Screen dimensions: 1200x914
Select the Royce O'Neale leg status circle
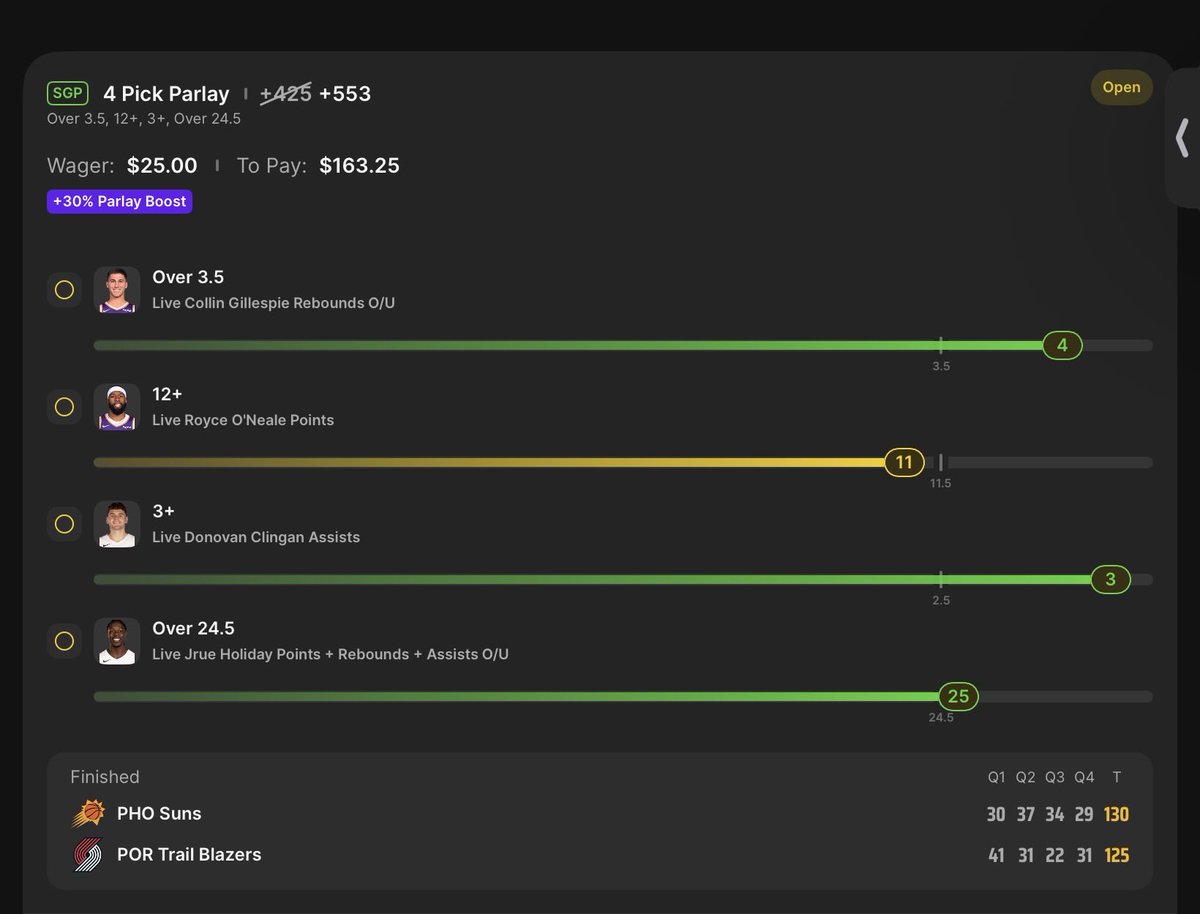64,407
